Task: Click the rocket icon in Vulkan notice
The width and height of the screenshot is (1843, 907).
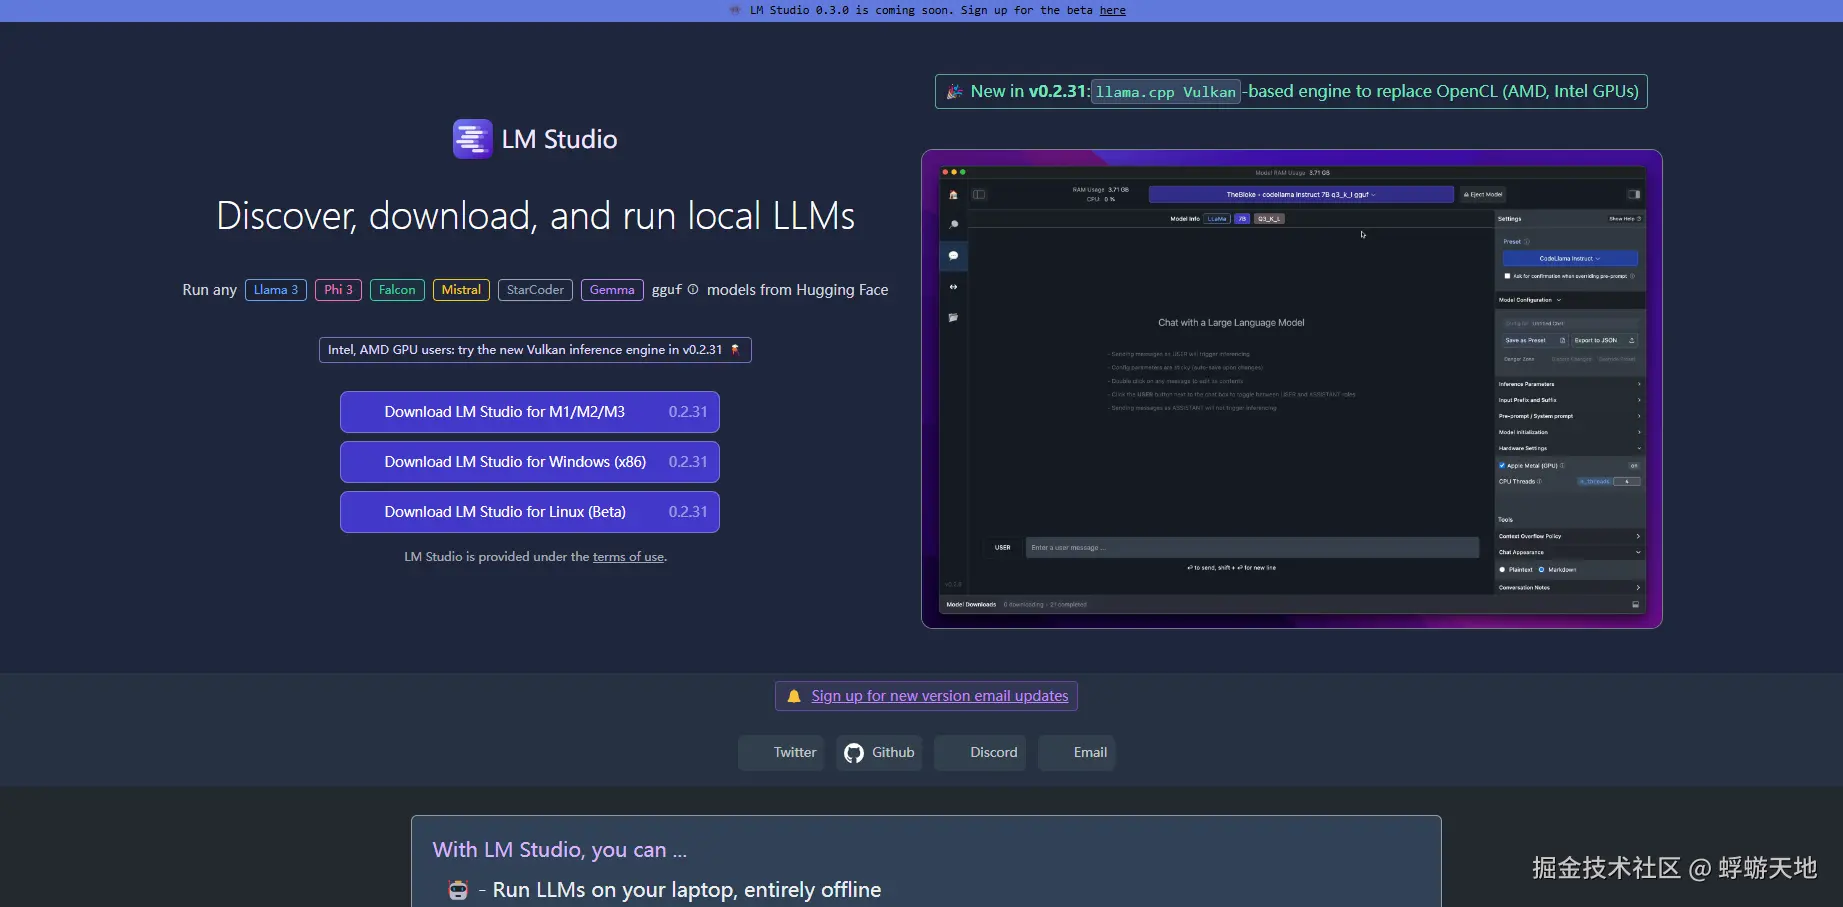Action: point(735,350)
